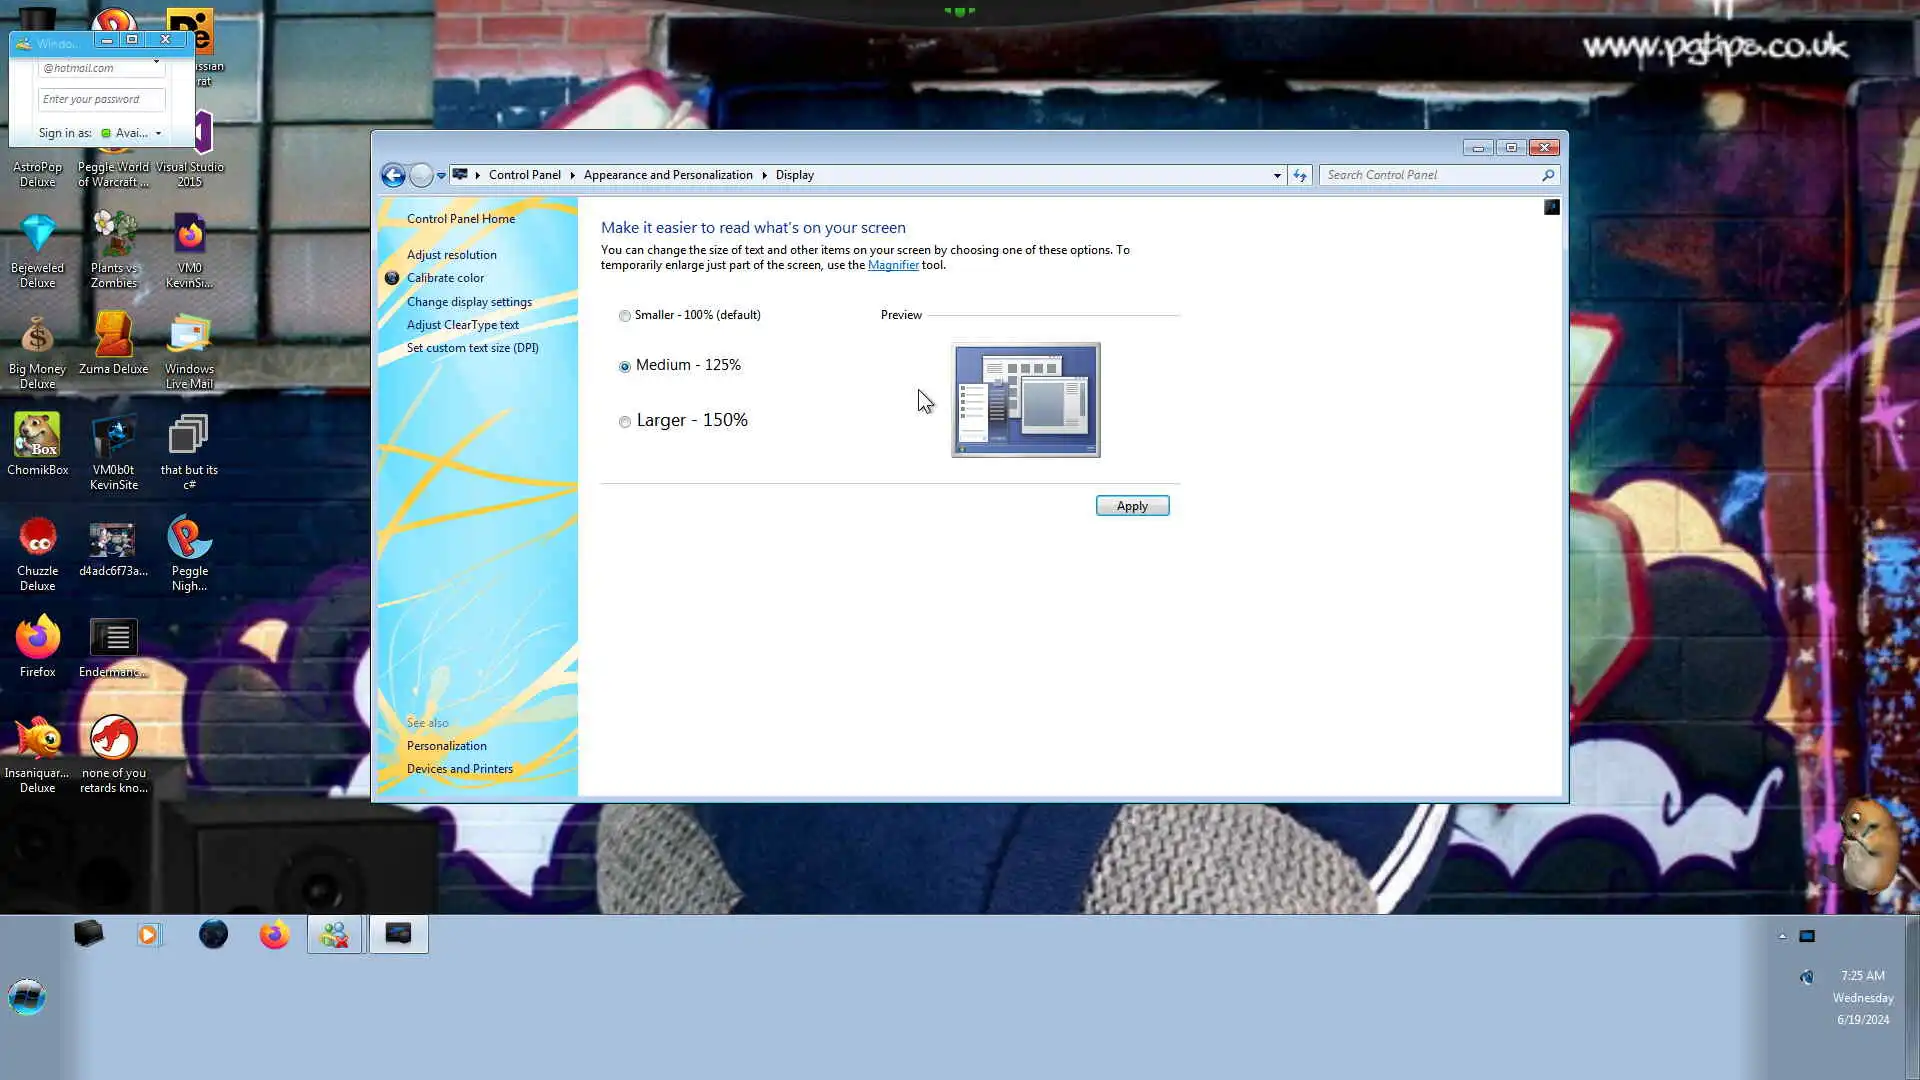
Task: Click the Windows Start orb
Action: (27, 997)
